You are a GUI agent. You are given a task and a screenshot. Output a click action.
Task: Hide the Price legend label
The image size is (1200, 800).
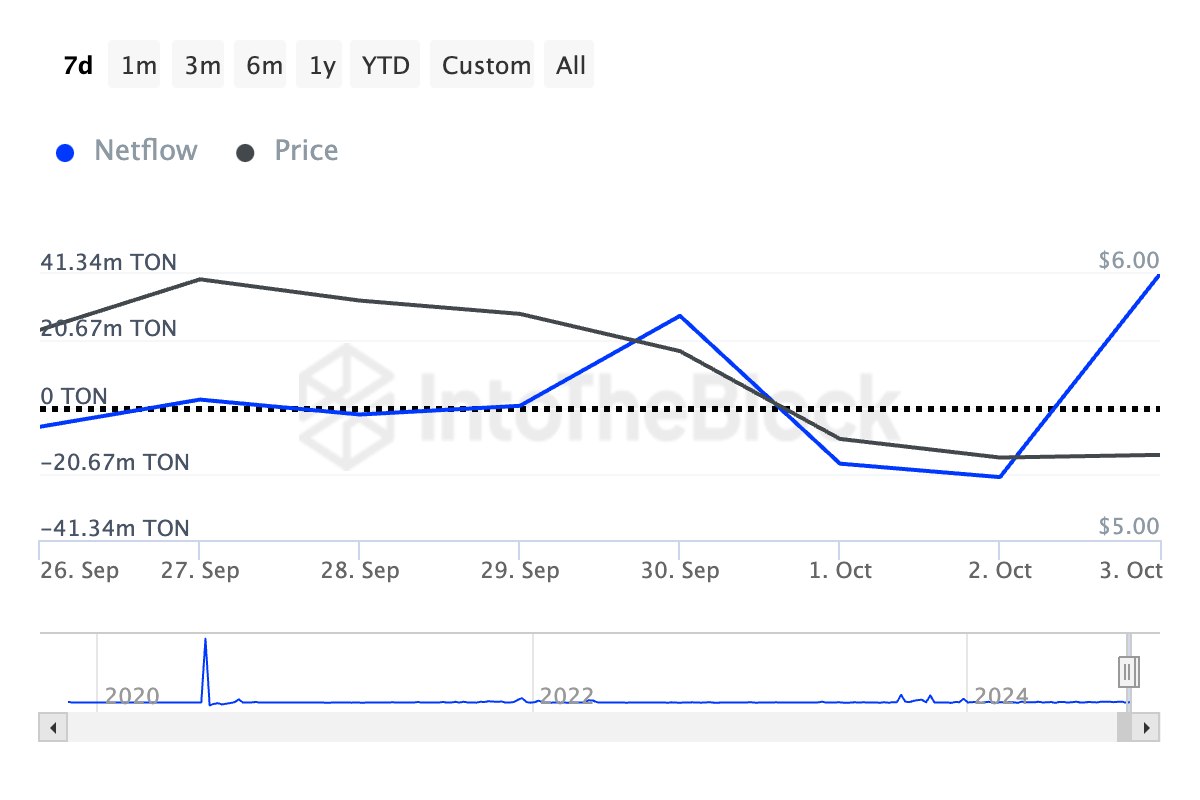click(x=306, y=151)
